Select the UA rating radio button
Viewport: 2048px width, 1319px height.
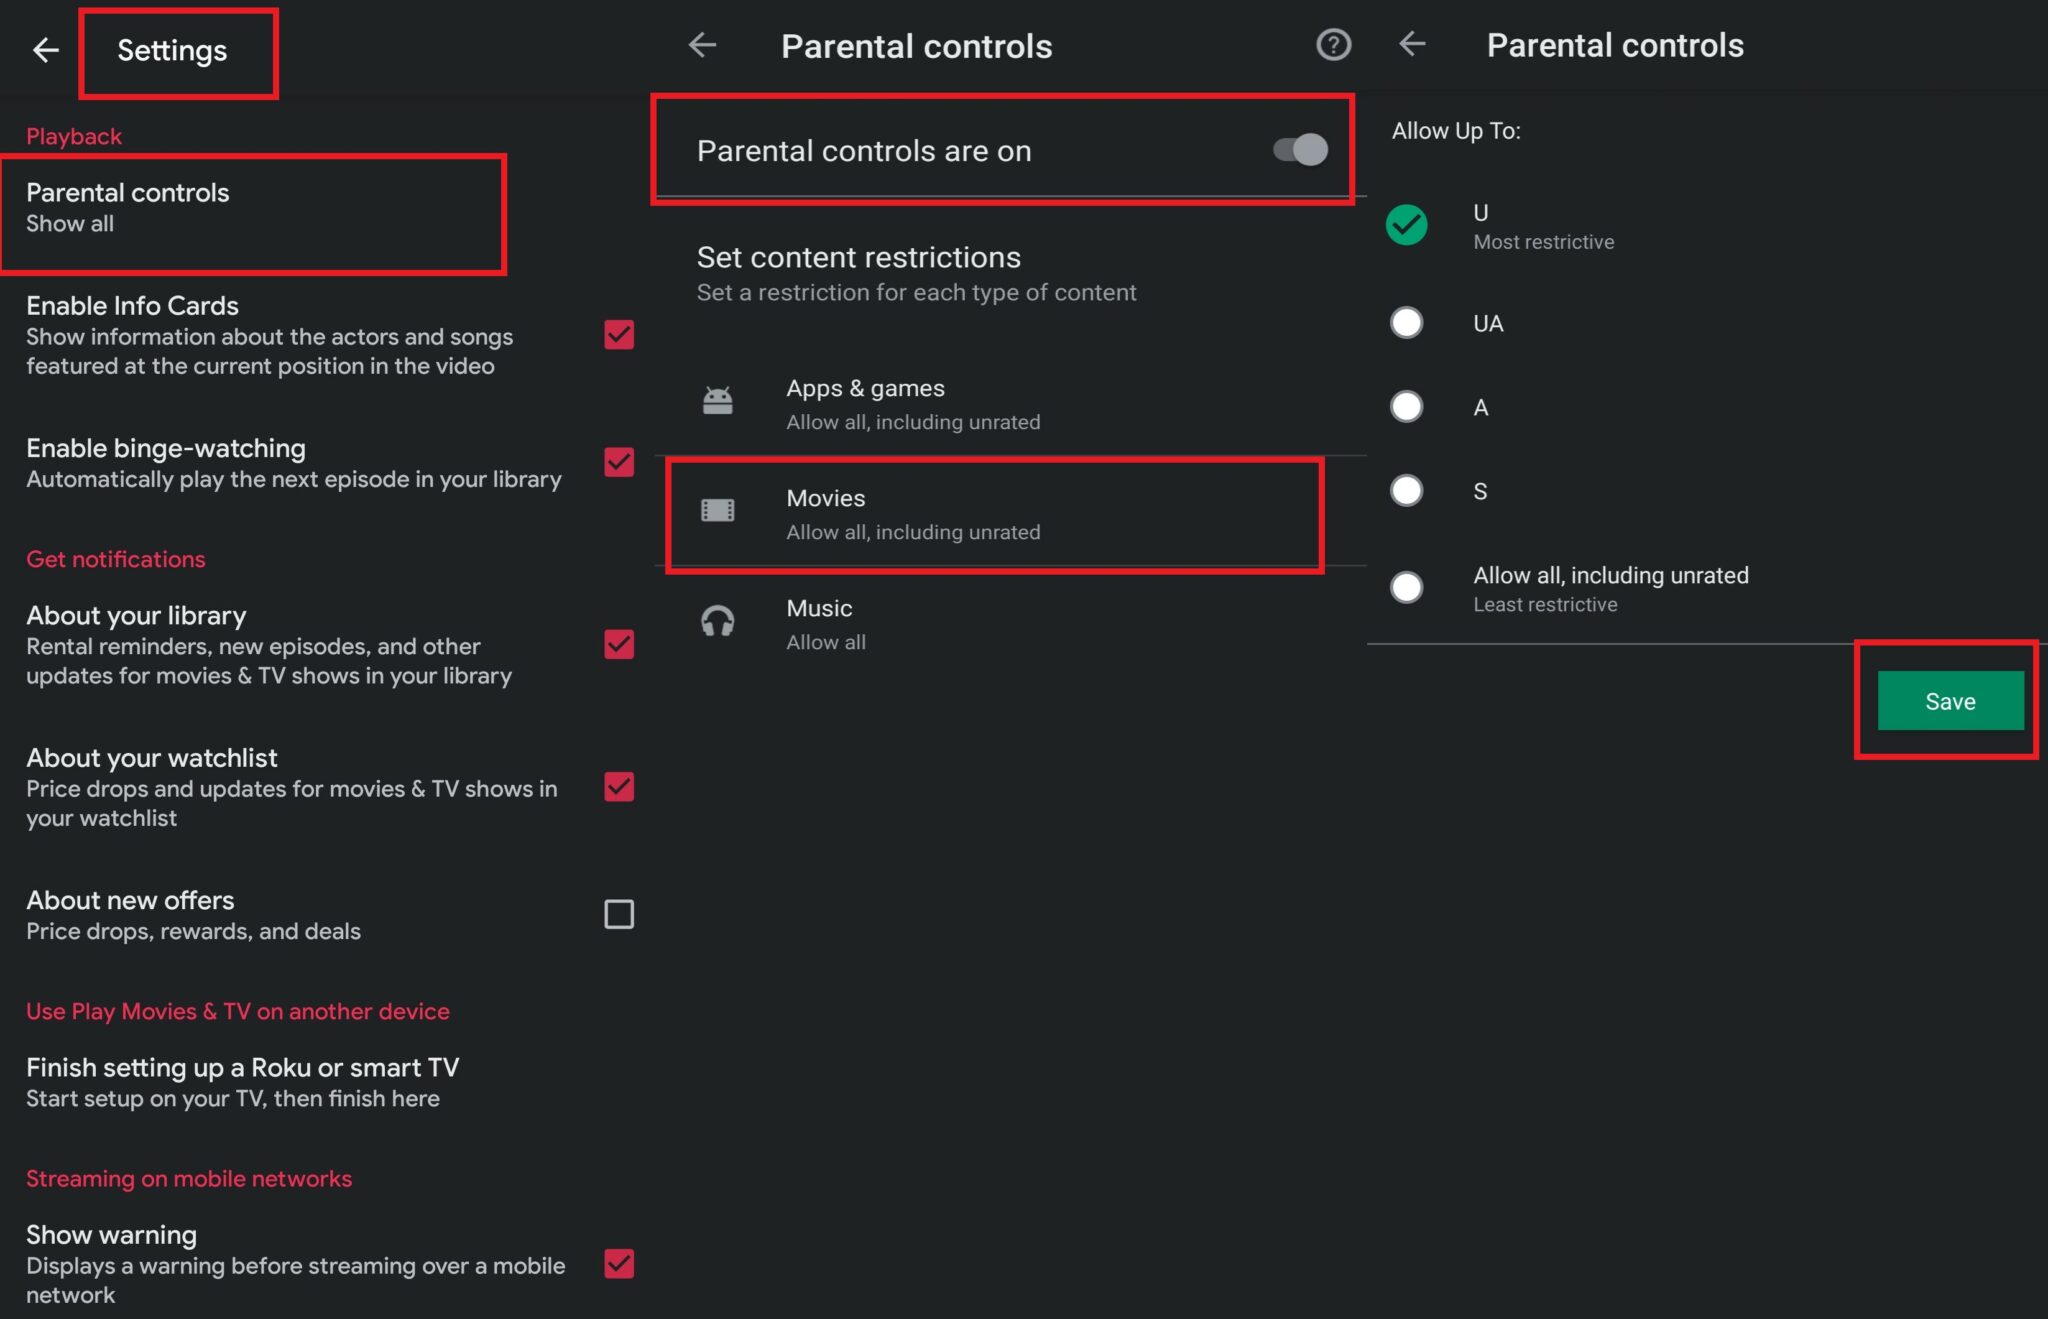tap(1406, 322)
